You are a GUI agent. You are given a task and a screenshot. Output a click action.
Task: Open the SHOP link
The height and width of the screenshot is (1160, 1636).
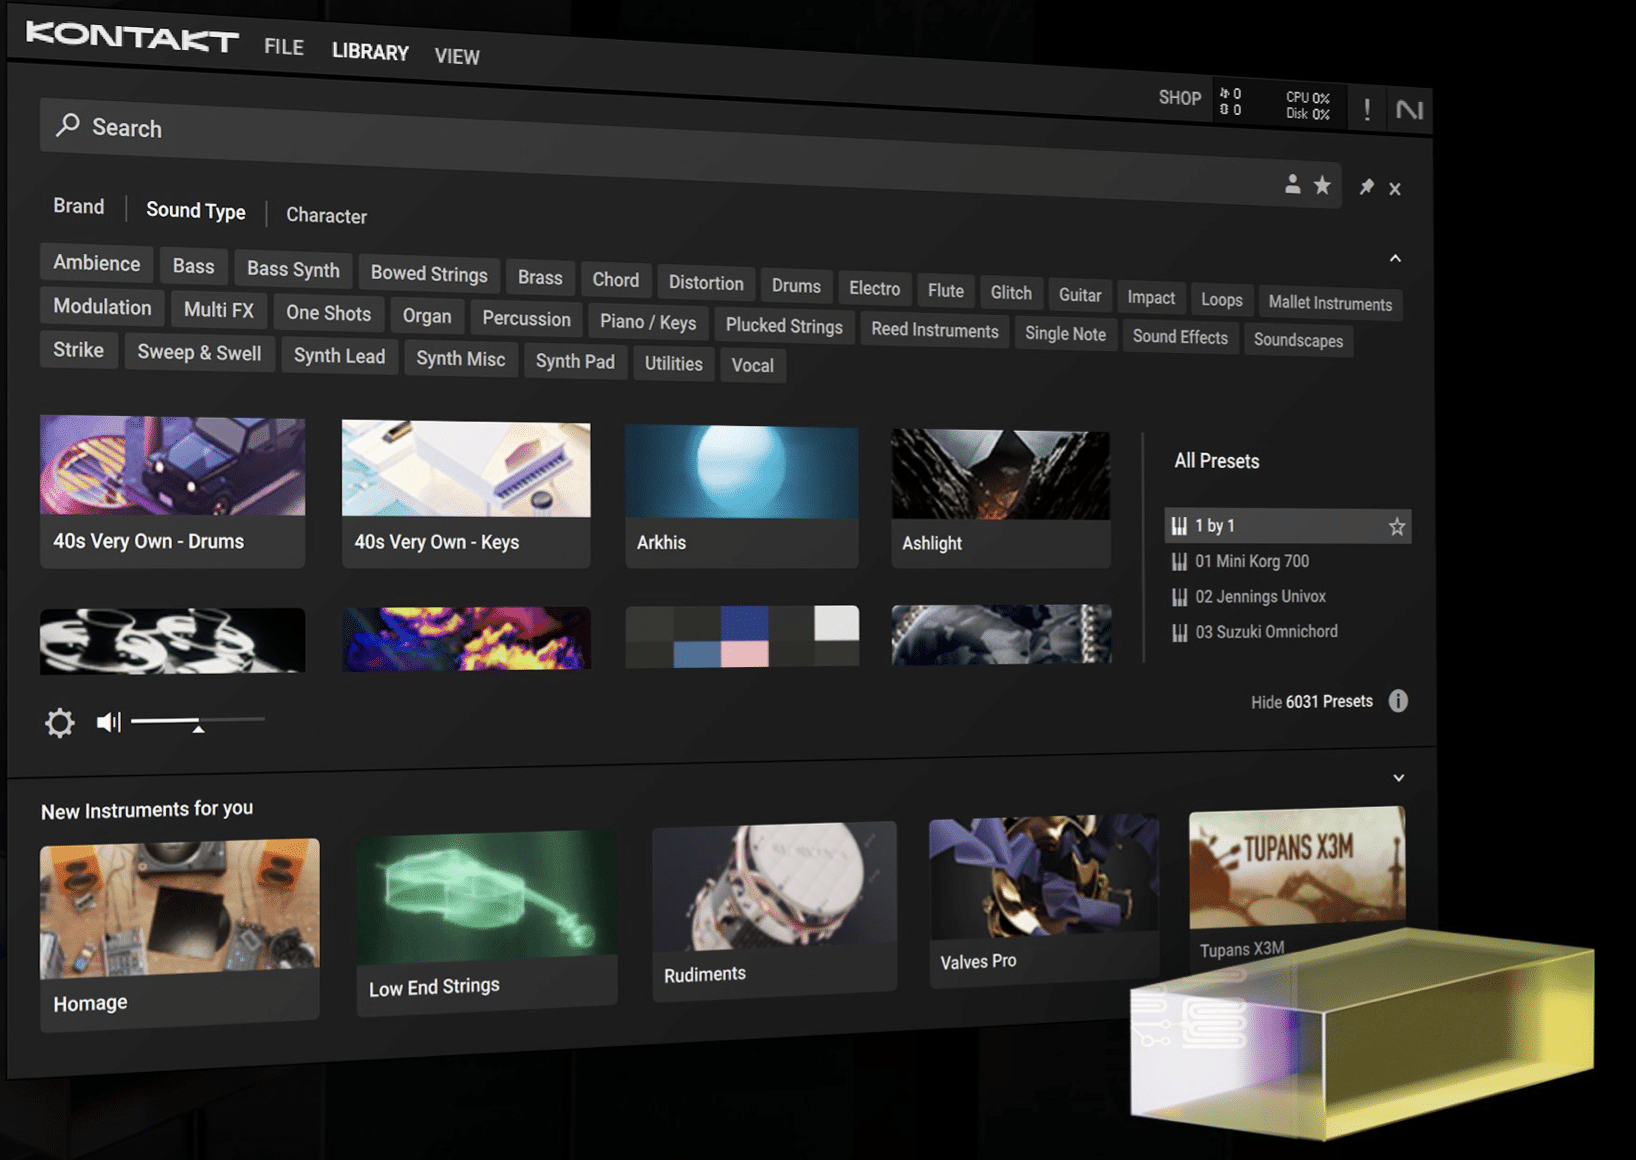1180,98
